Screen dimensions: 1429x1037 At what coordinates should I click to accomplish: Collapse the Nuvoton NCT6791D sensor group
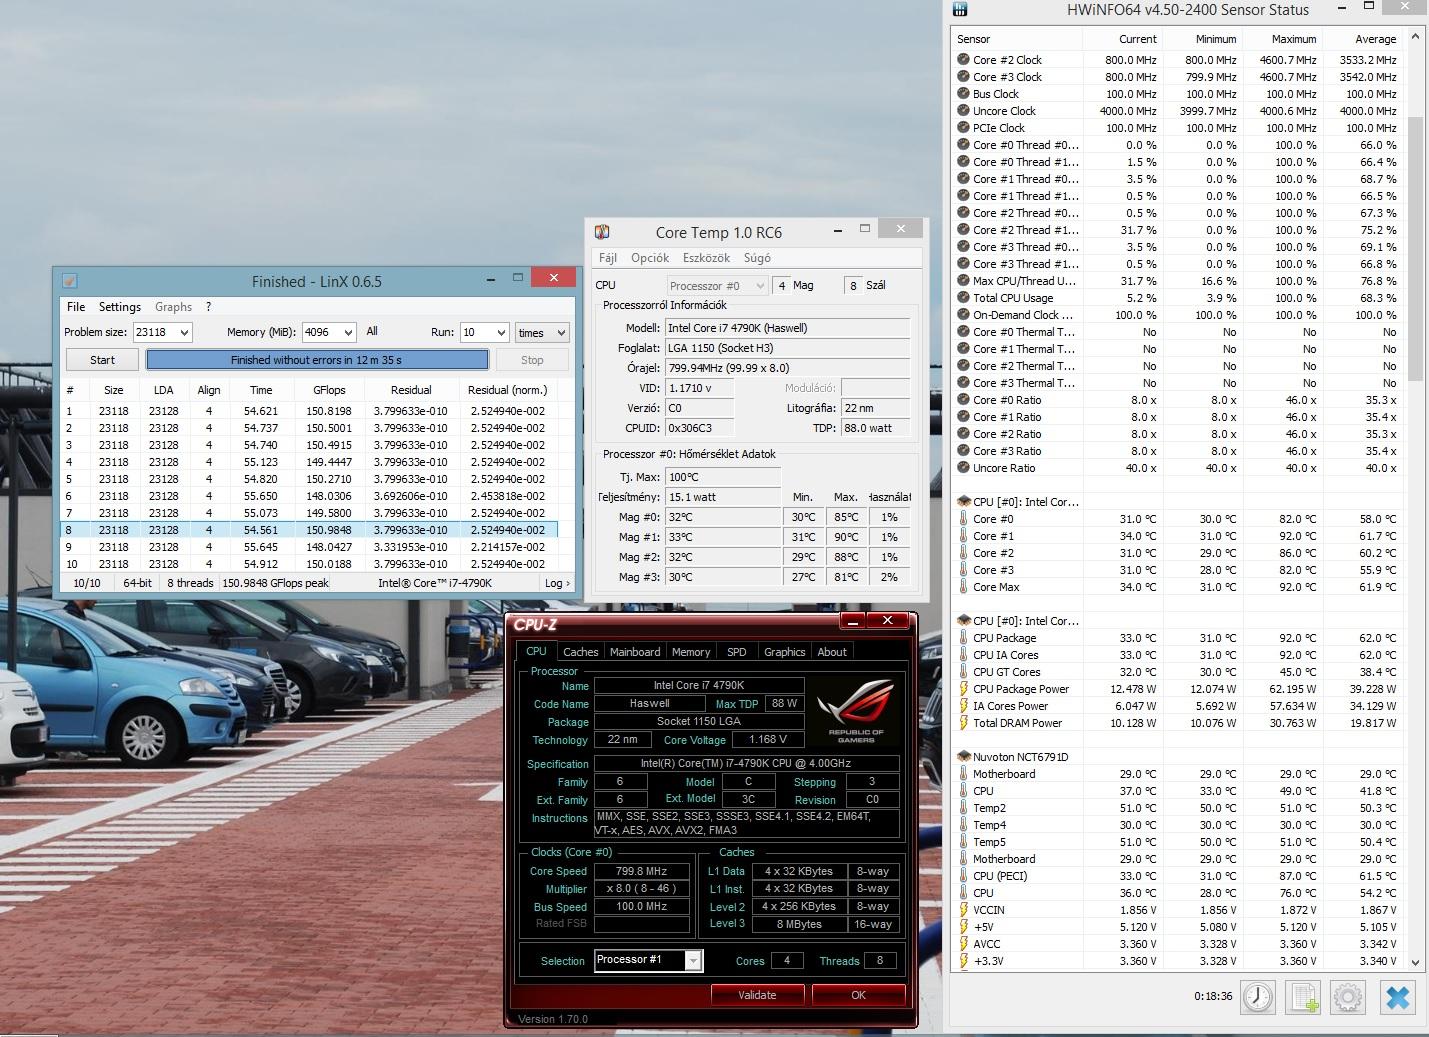click(x=964, y=757)
